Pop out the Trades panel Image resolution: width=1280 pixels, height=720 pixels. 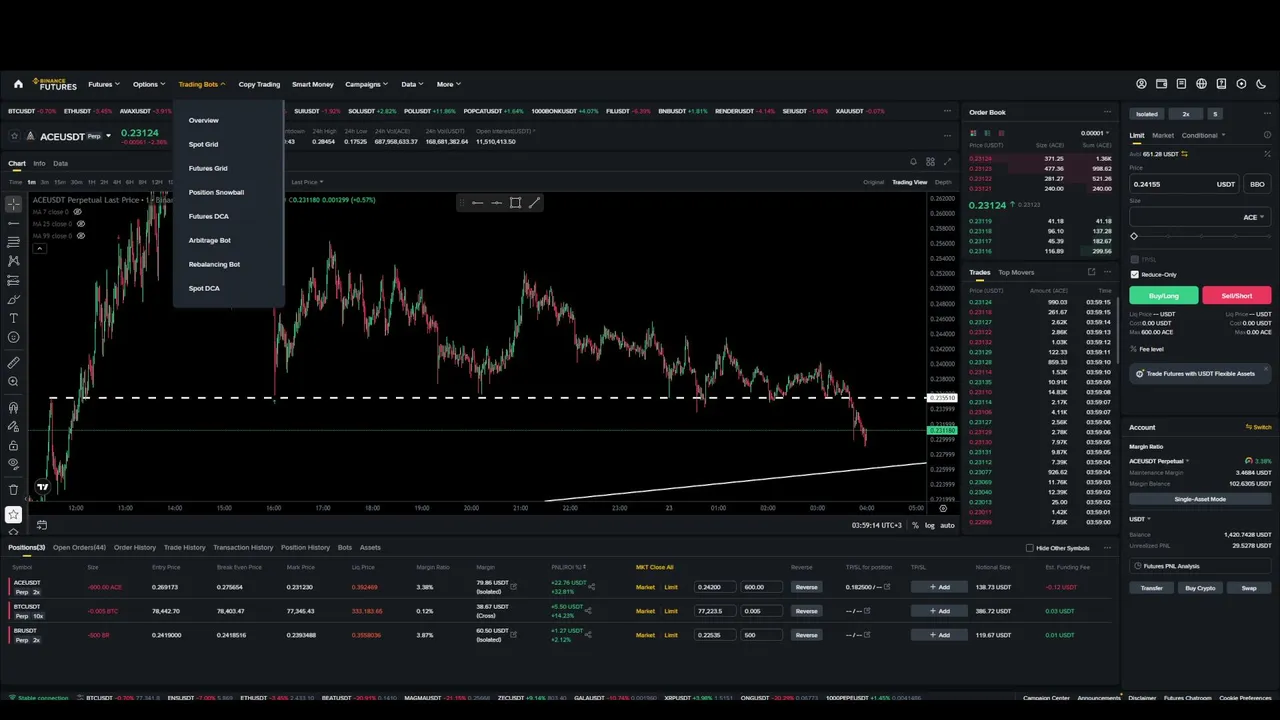click(1092, 272)
